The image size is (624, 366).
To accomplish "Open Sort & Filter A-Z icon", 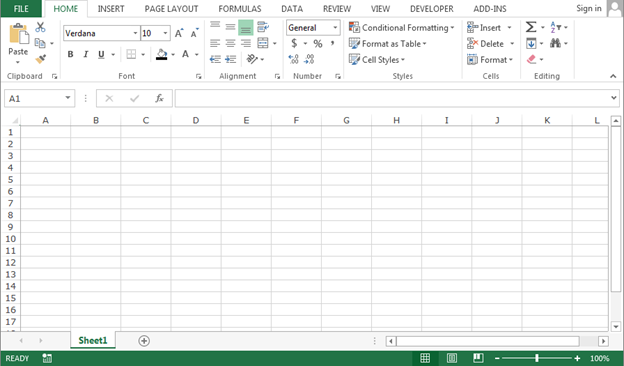I will pyautogui.click(x=556, y=27).
